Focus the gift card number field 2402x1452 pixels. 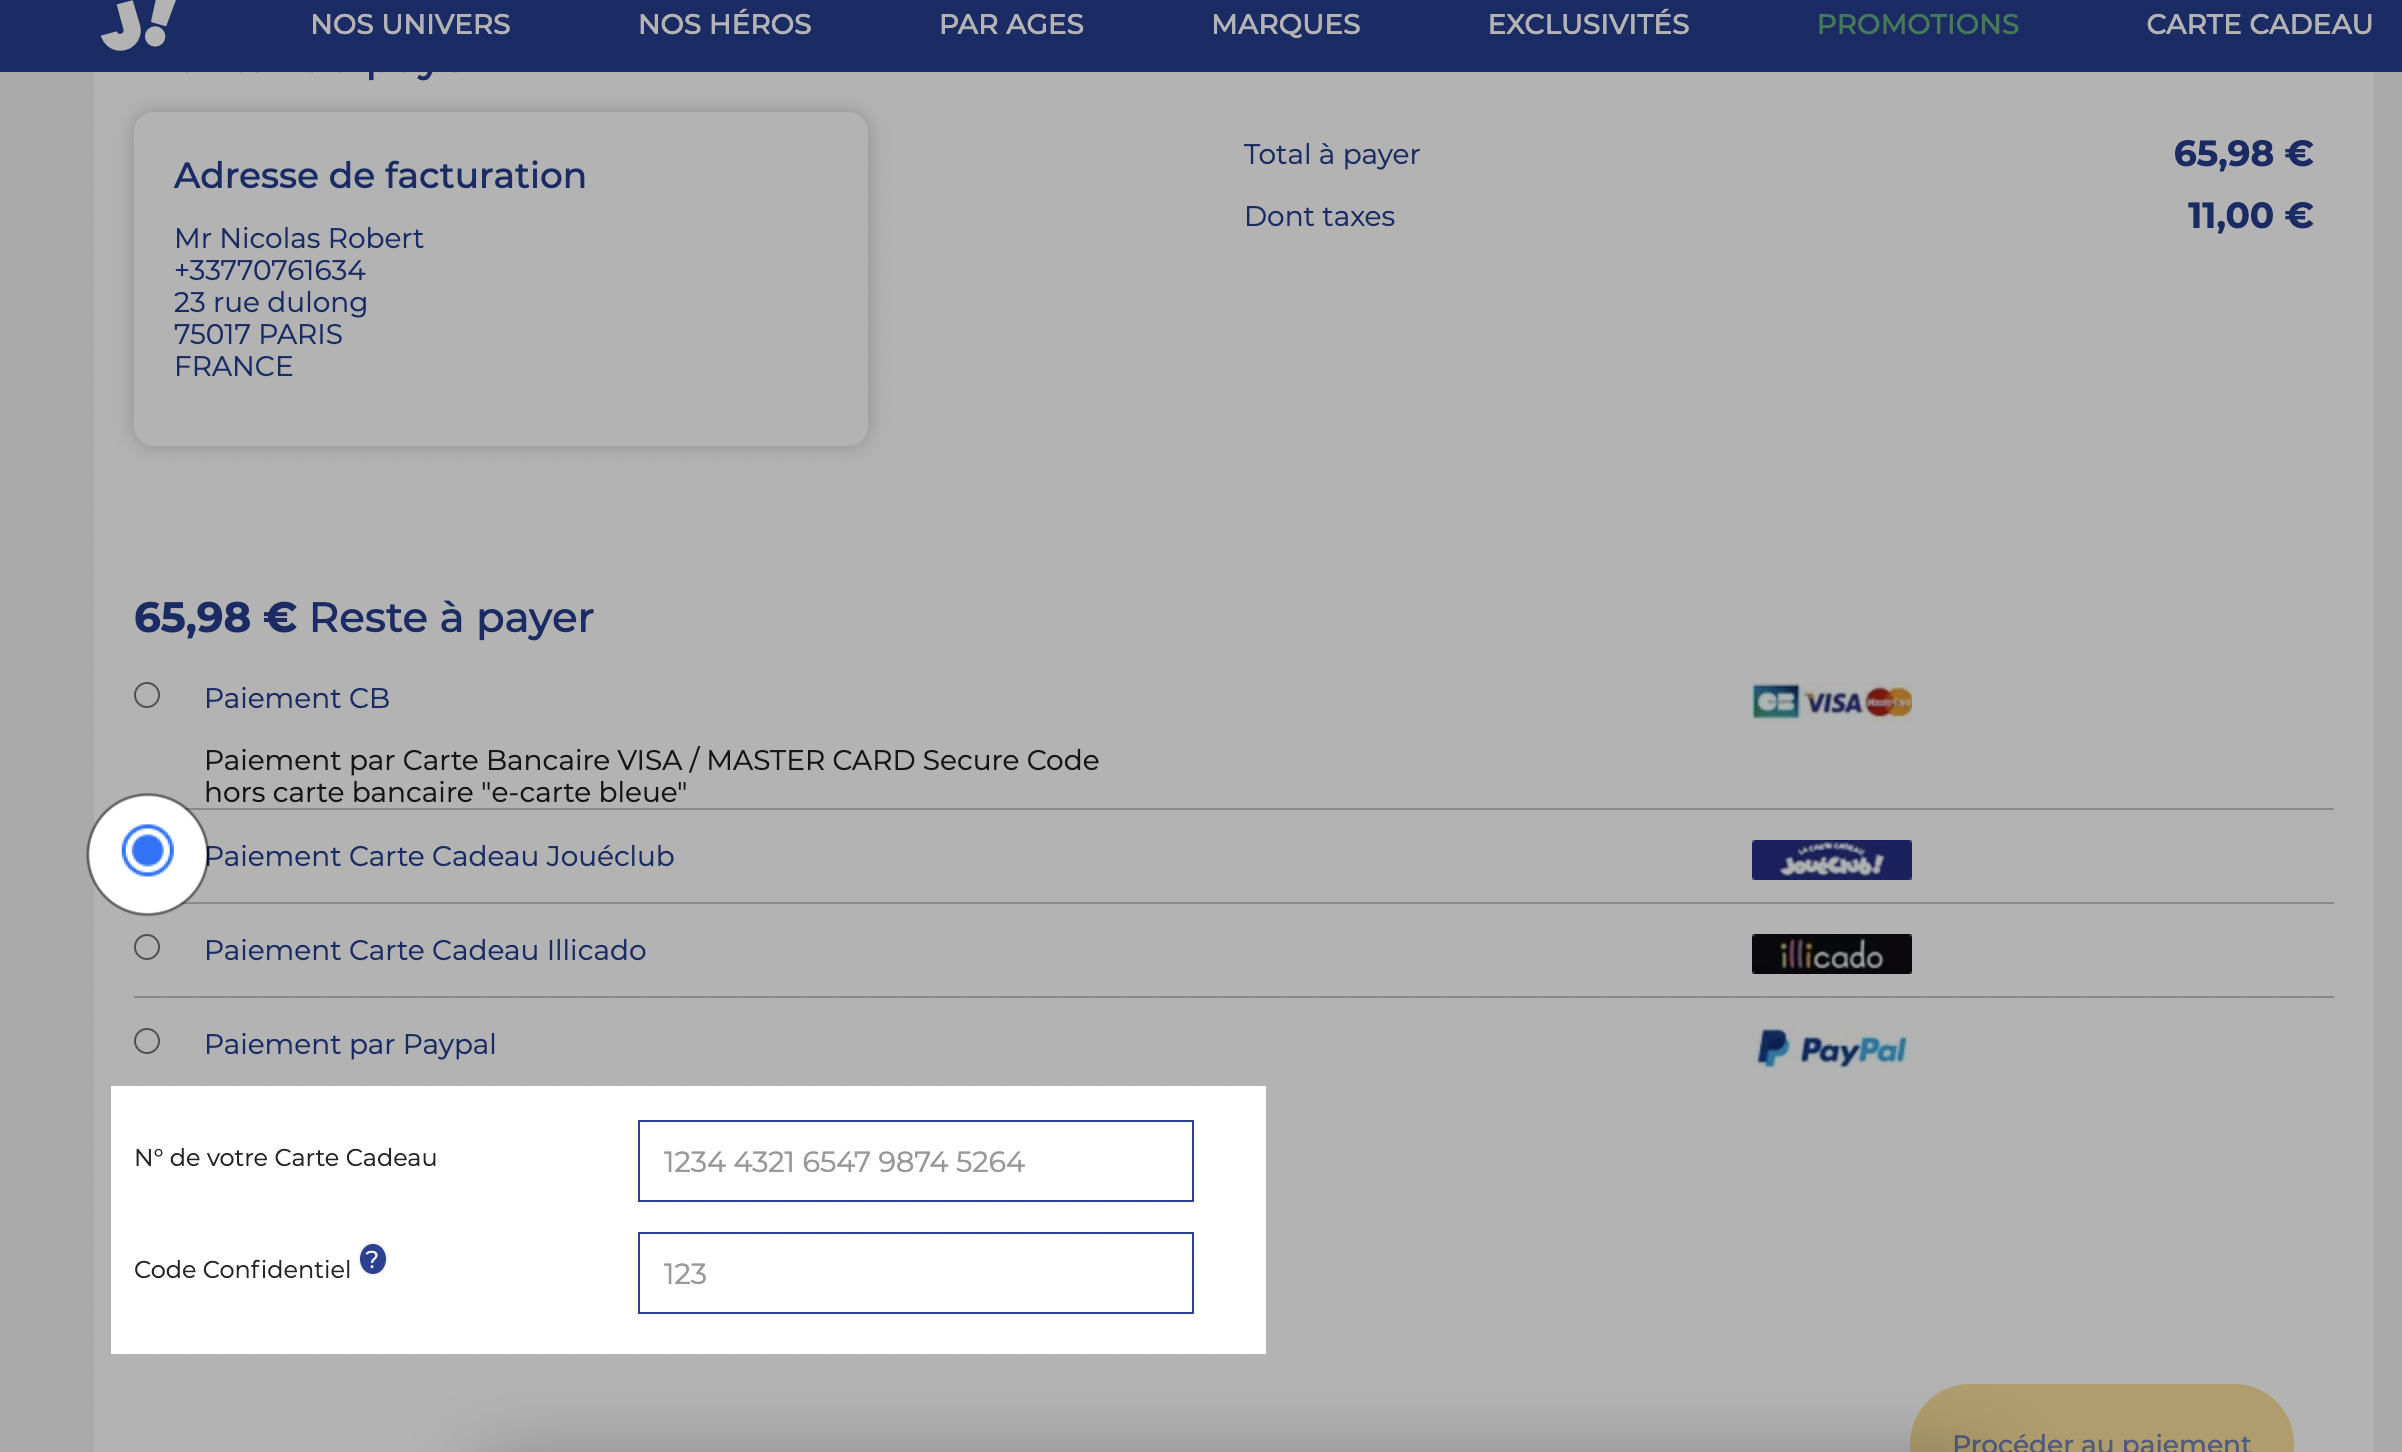pos(916,1161)
